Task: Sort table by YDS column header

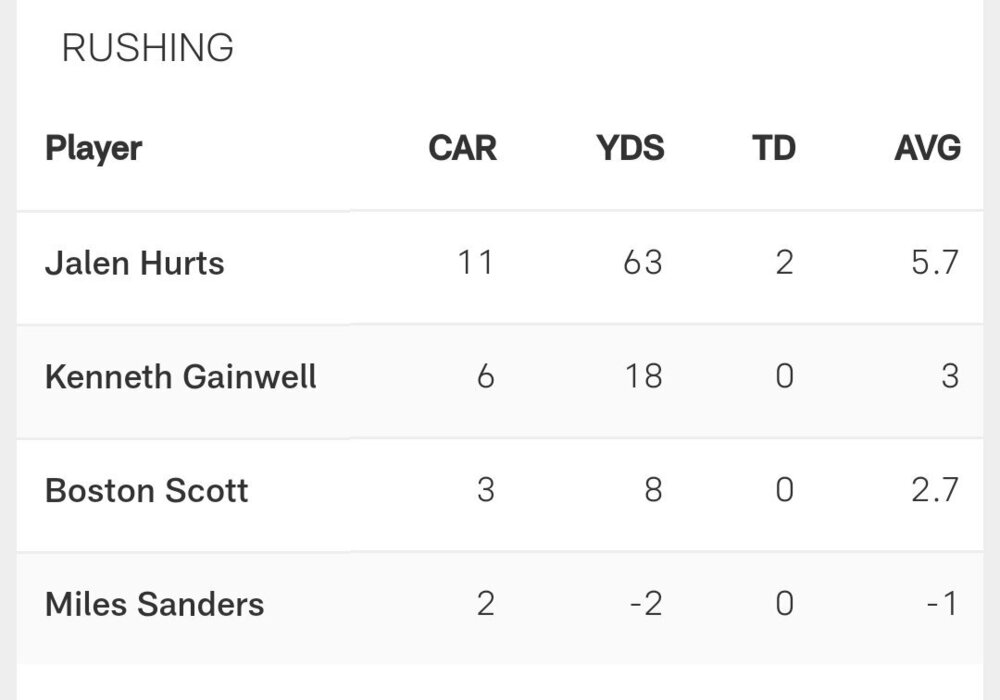Action: (630, 148)
